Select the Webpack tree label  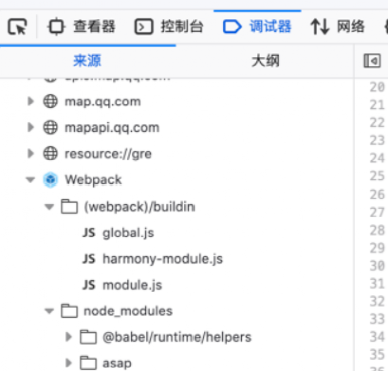[x=93, y=180]
